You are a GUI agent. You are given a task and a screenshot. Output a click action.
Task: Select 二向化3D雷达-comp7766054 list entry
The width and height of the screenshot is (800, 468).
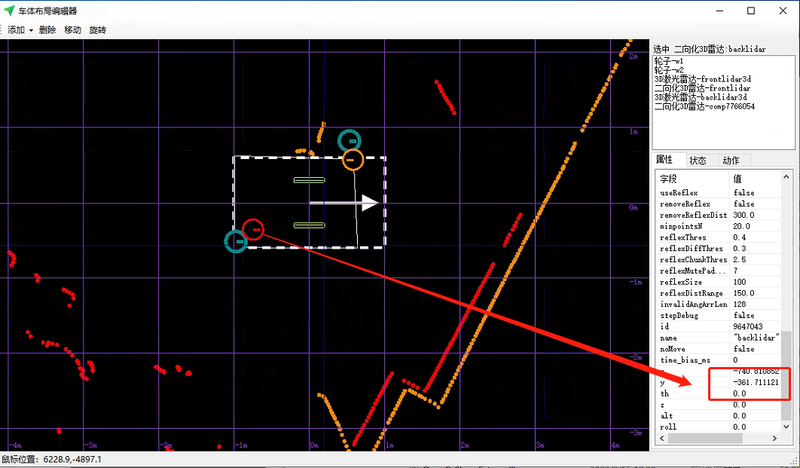pos(704,106)
